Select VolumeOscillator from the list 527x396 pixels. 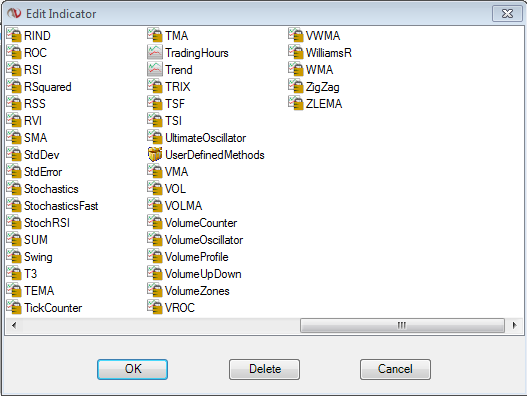point(204,240)
